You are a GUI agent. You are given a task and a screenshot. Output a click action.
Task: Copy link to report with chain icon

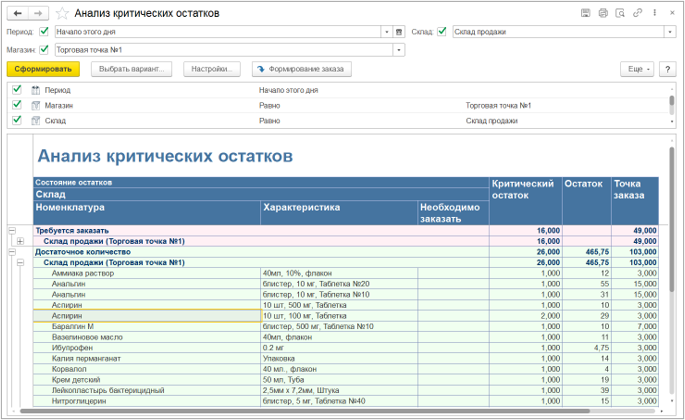tap(637, 13)
